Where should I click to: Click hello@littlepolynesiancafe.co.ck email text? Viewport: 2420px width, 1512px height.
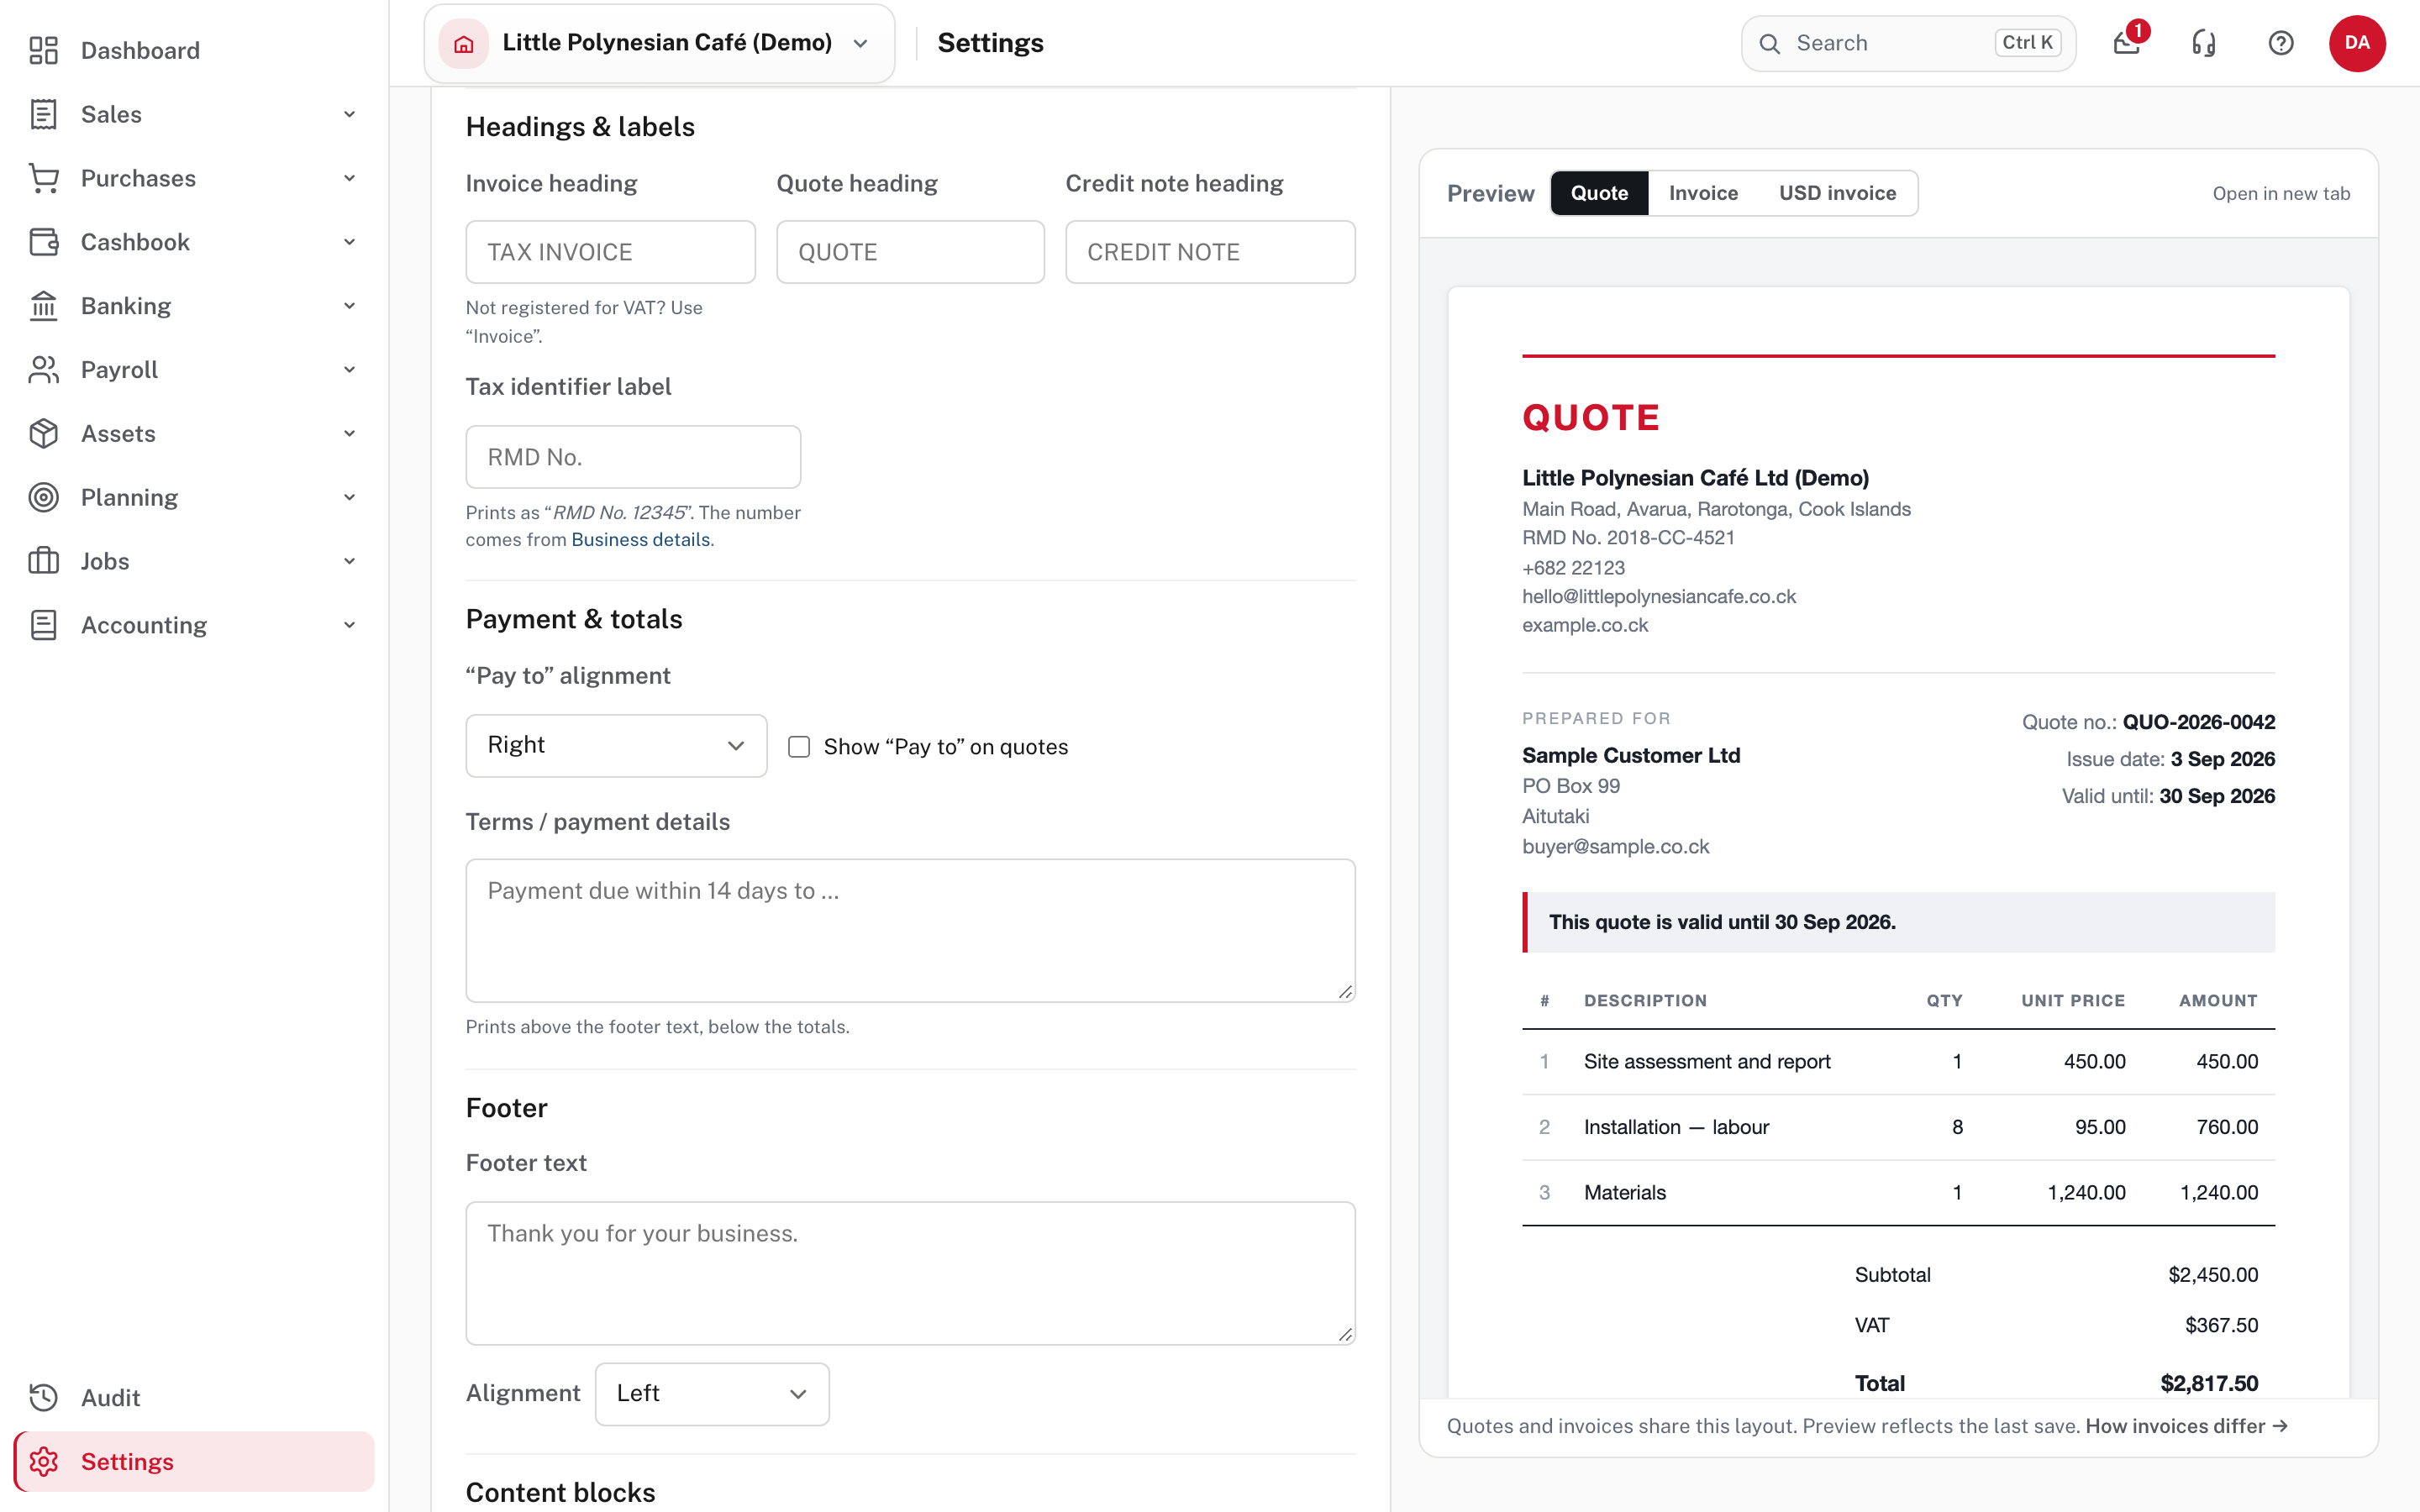point(1659,597)
